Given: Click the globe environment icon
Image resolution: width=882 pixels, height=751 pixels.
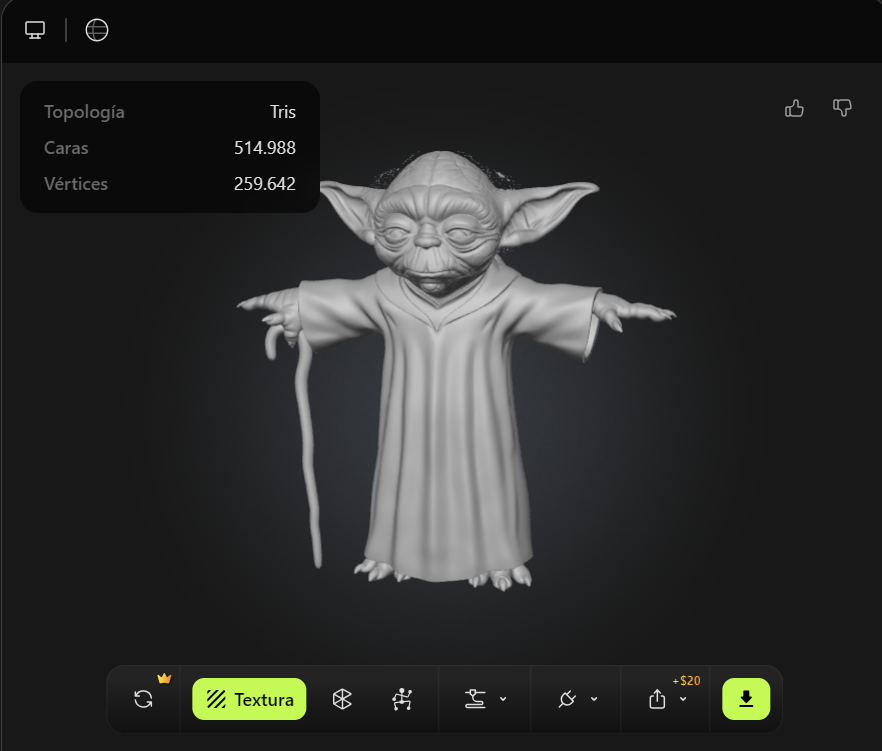Looking at the screenshot, I should (97, 30).
